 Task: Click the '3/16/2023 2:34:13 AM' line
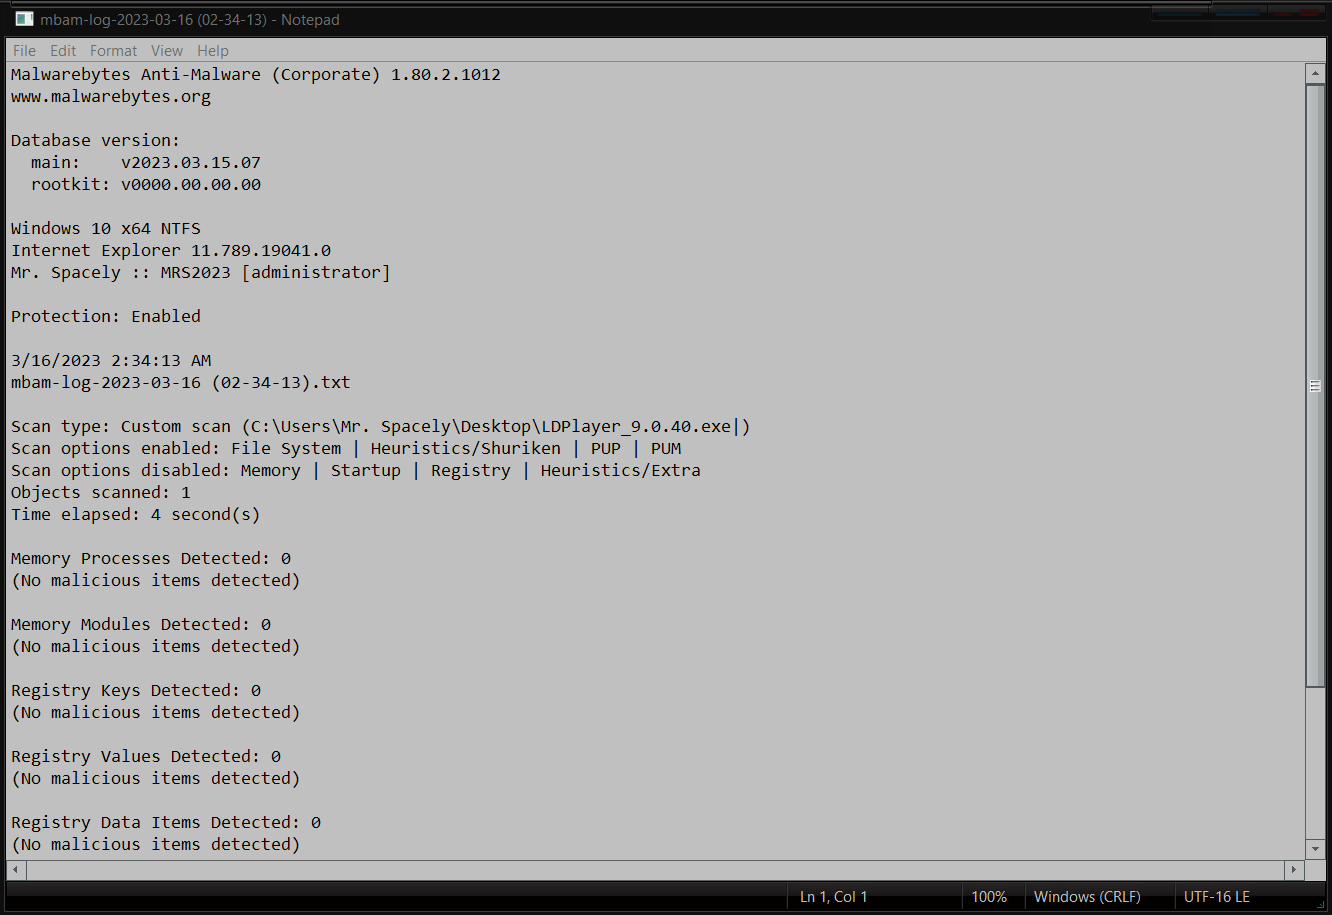click(x=111, y=361)
